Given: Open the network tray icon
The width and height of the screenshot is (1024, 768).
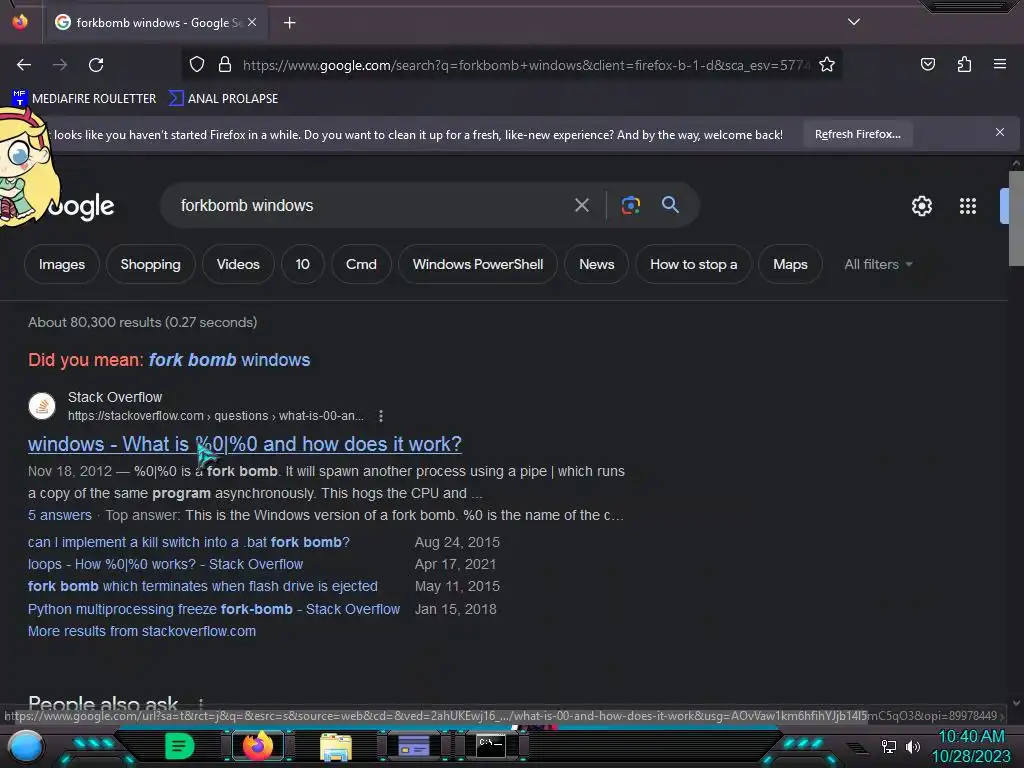Looking at the screenshot, I should click(x=888, y=746).
